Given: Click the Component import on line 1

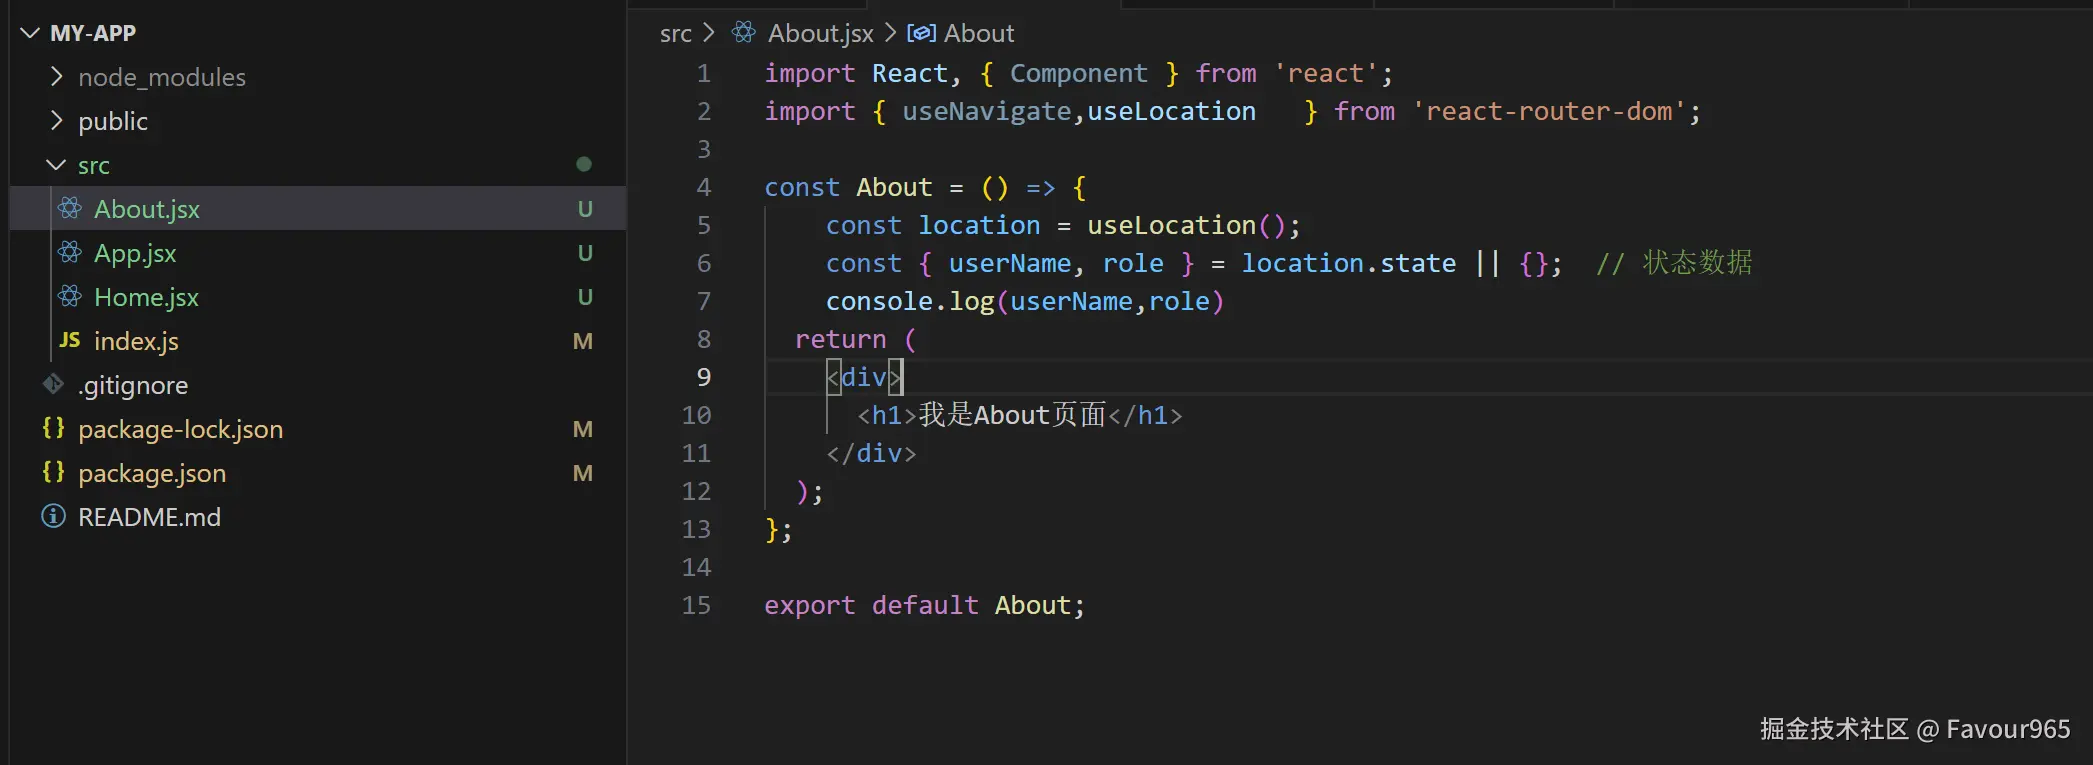Looking at the screenshot, I should point(1078,73).
